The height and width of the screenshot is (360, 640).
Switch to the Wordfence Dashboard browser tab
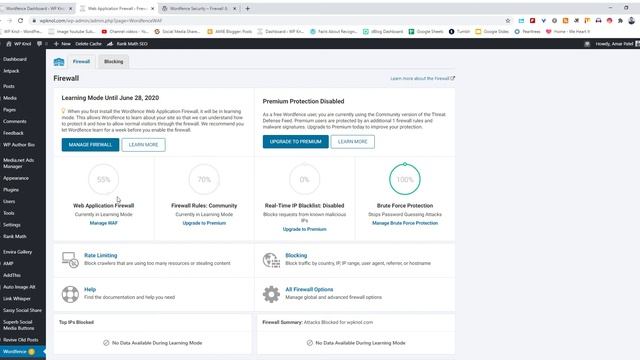click(x=36, y=8)
